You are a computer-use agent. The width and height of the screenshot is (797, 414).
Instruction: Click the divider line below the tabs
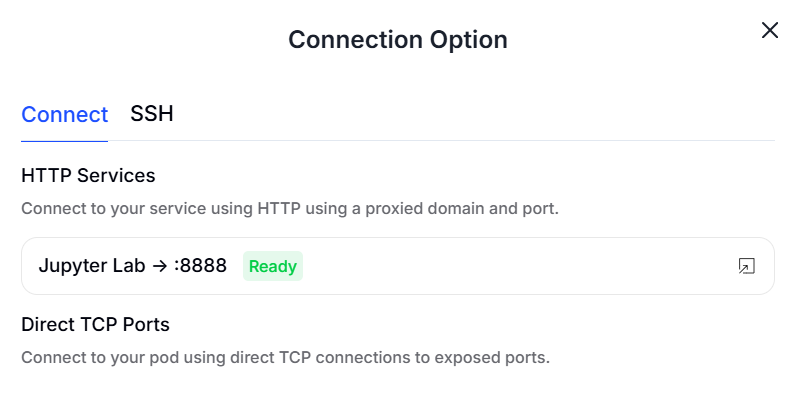click(450, 141)
